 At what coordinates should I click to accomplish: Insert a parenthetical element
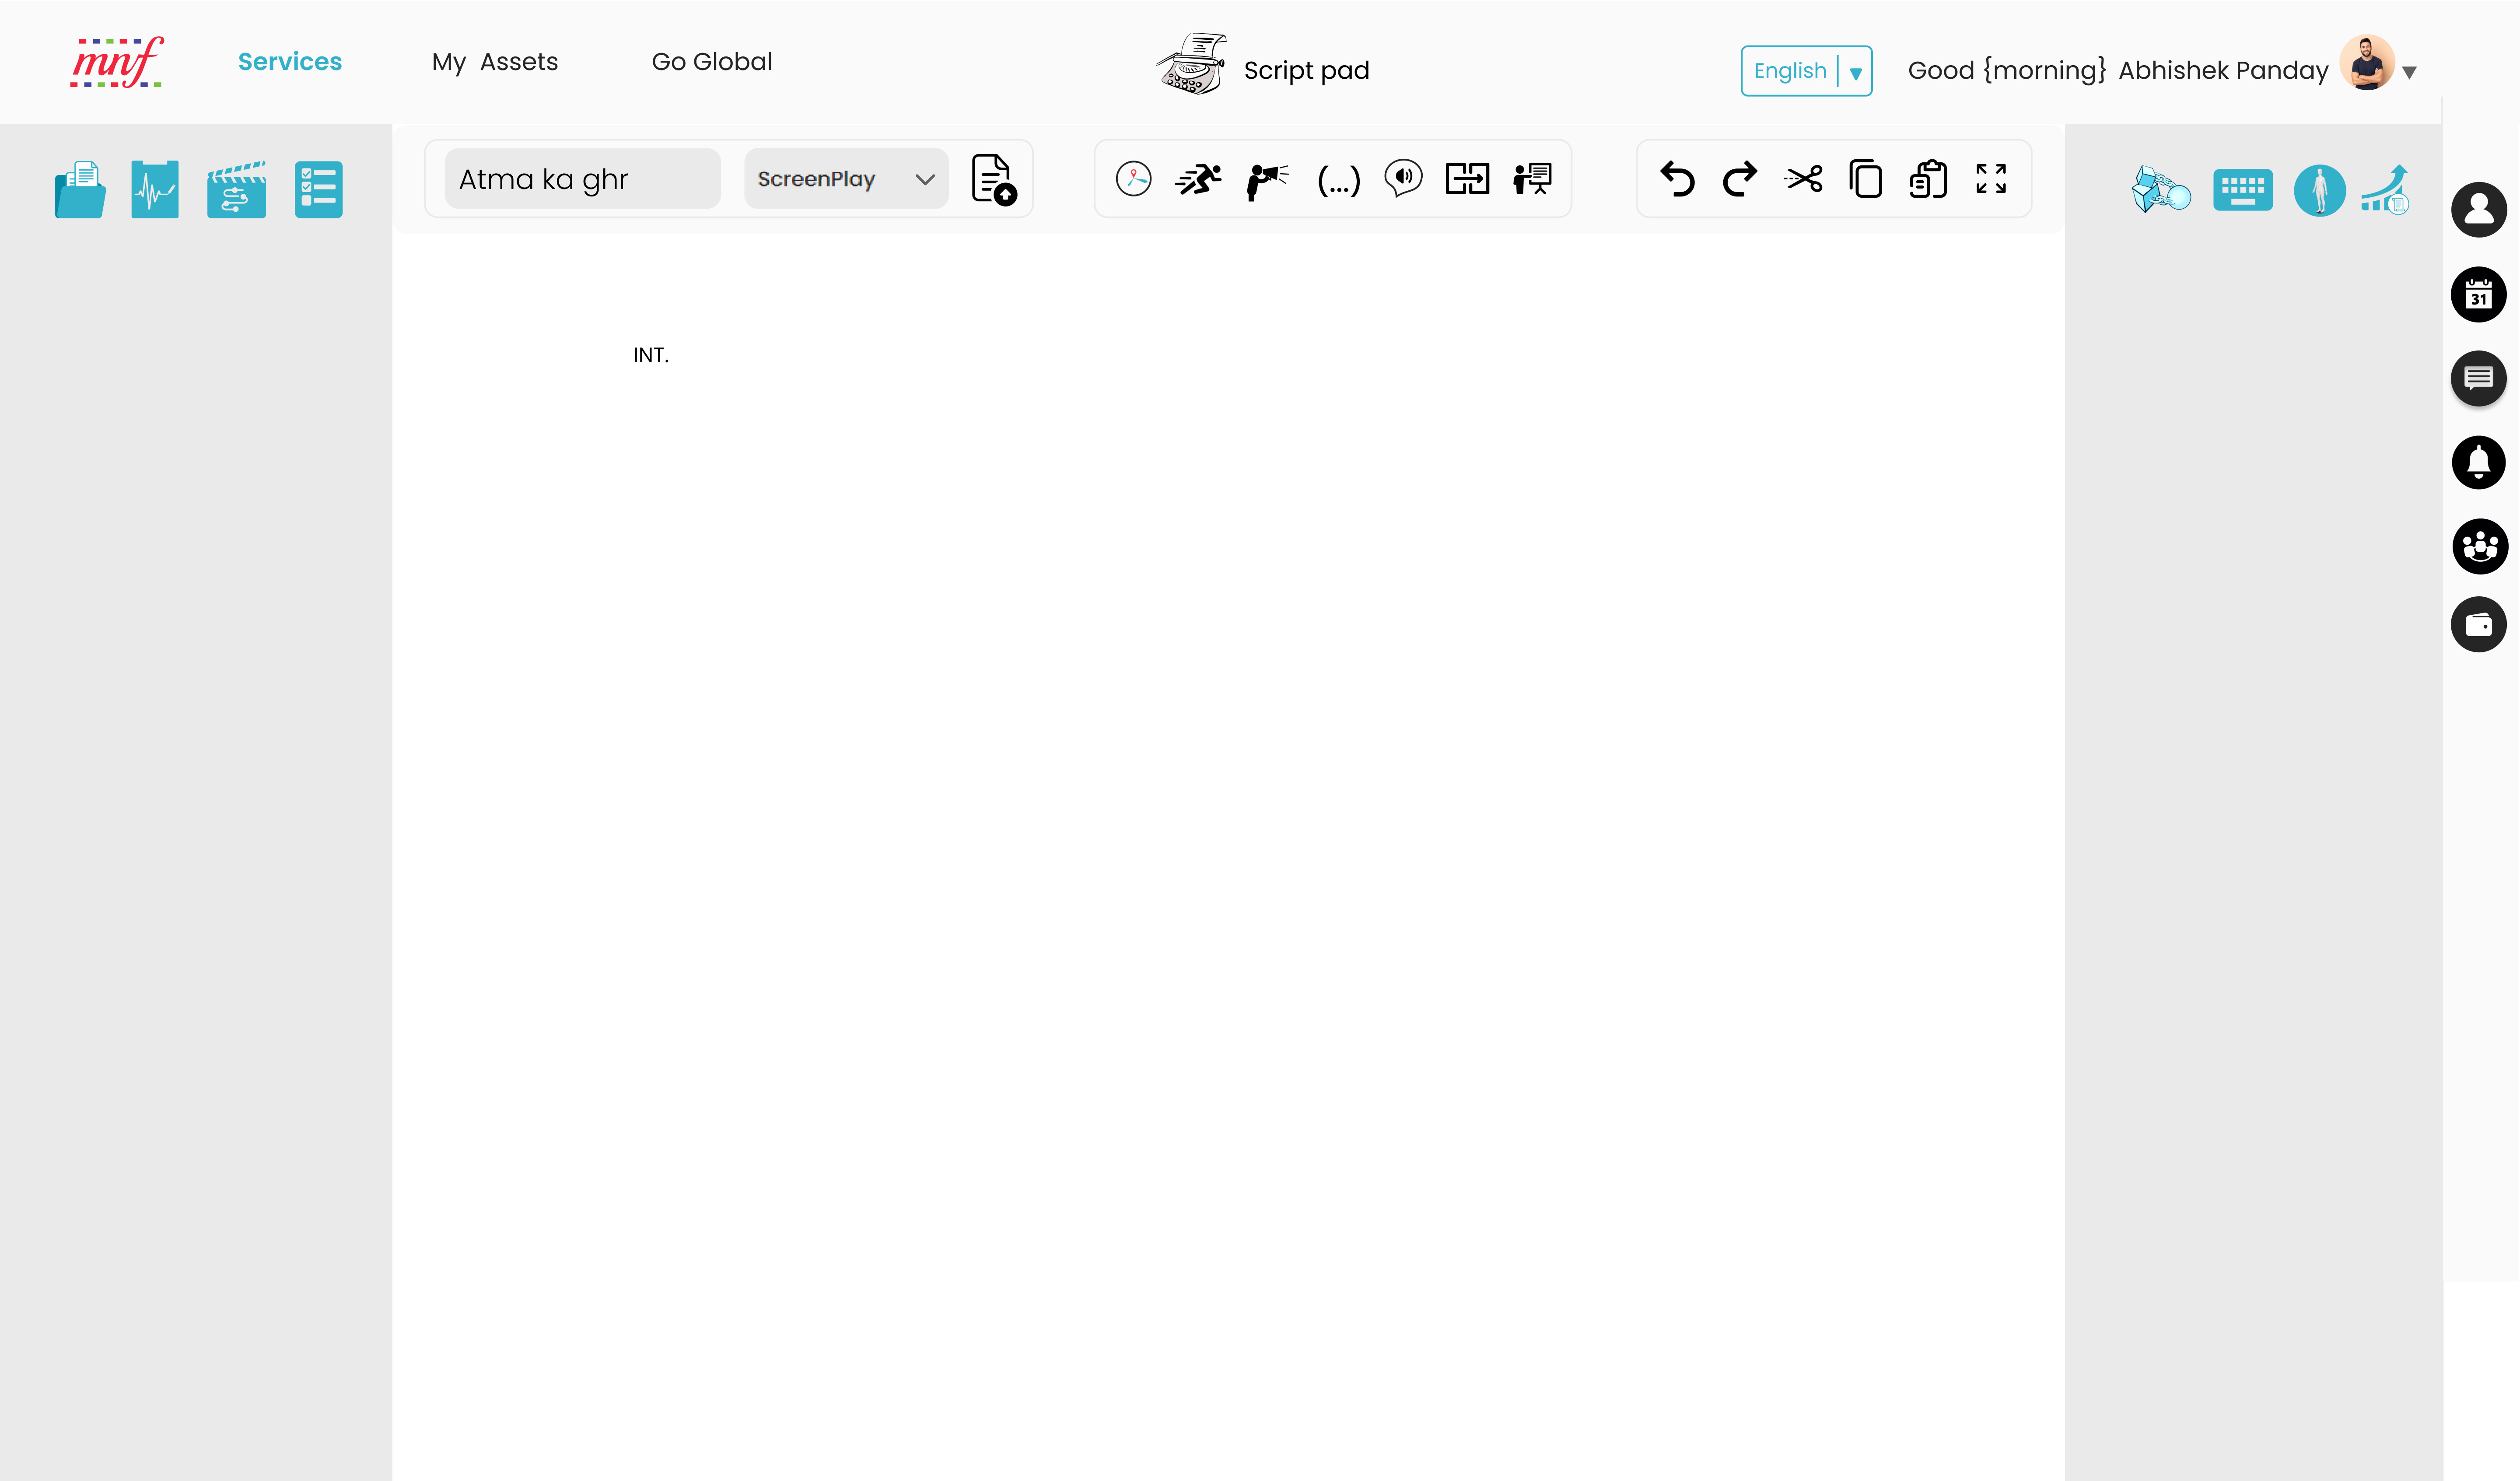click(1338, 180)
